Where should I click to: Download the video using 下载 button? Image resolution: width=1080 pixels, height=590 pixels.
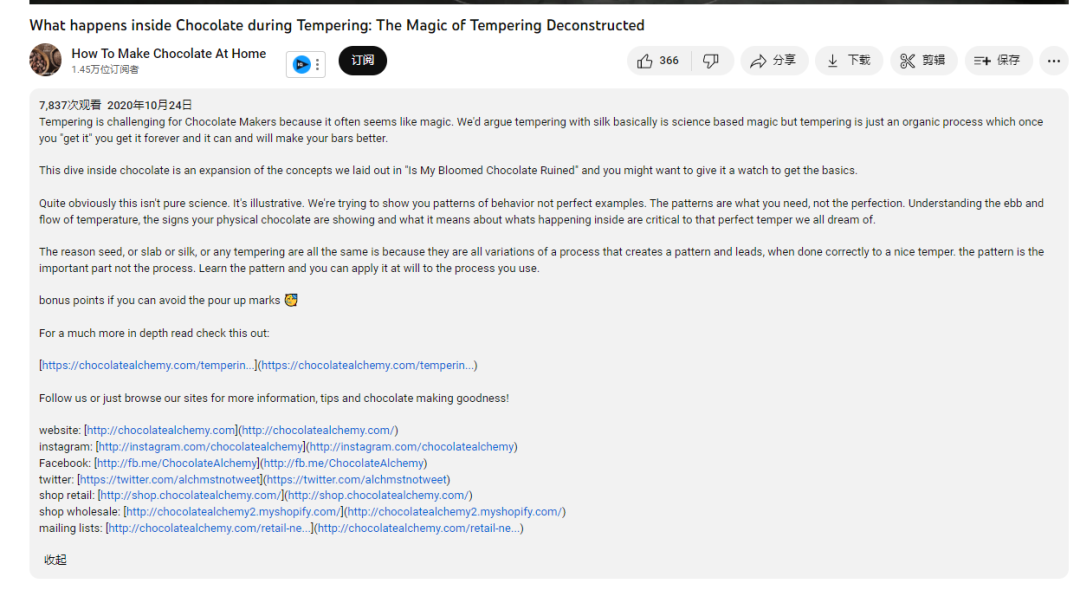coord(849,61)
